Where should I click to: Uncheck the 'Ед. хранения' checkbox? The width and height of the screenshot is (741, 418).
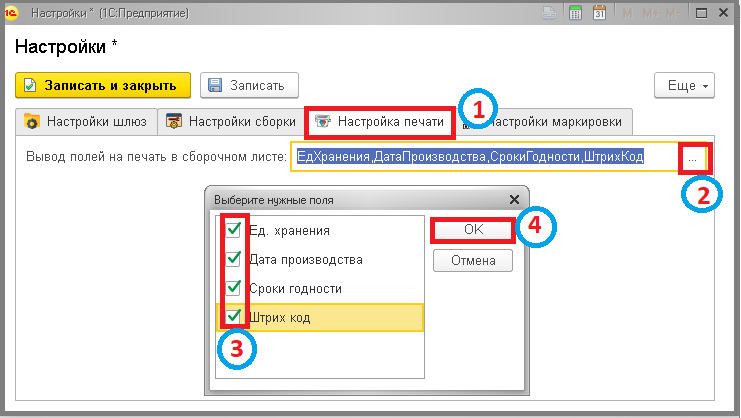[232, 230]
